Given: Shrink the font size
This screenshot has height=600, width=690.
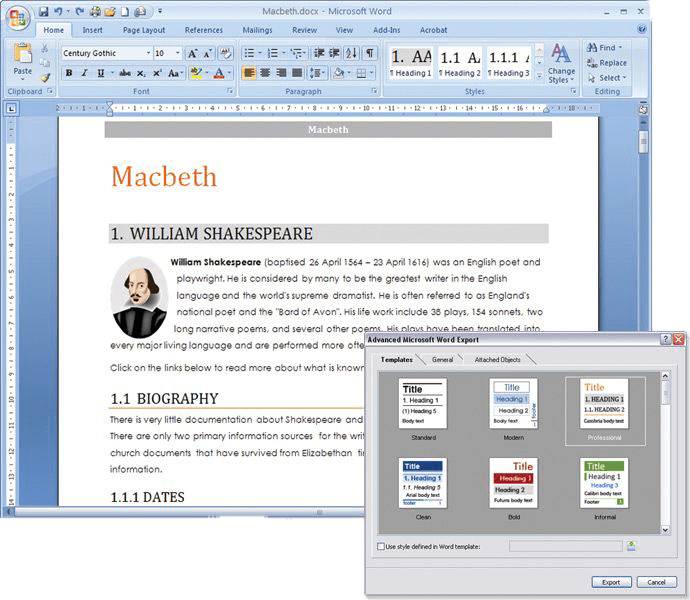Looking at the screenshot, I should tap(207, 53).
